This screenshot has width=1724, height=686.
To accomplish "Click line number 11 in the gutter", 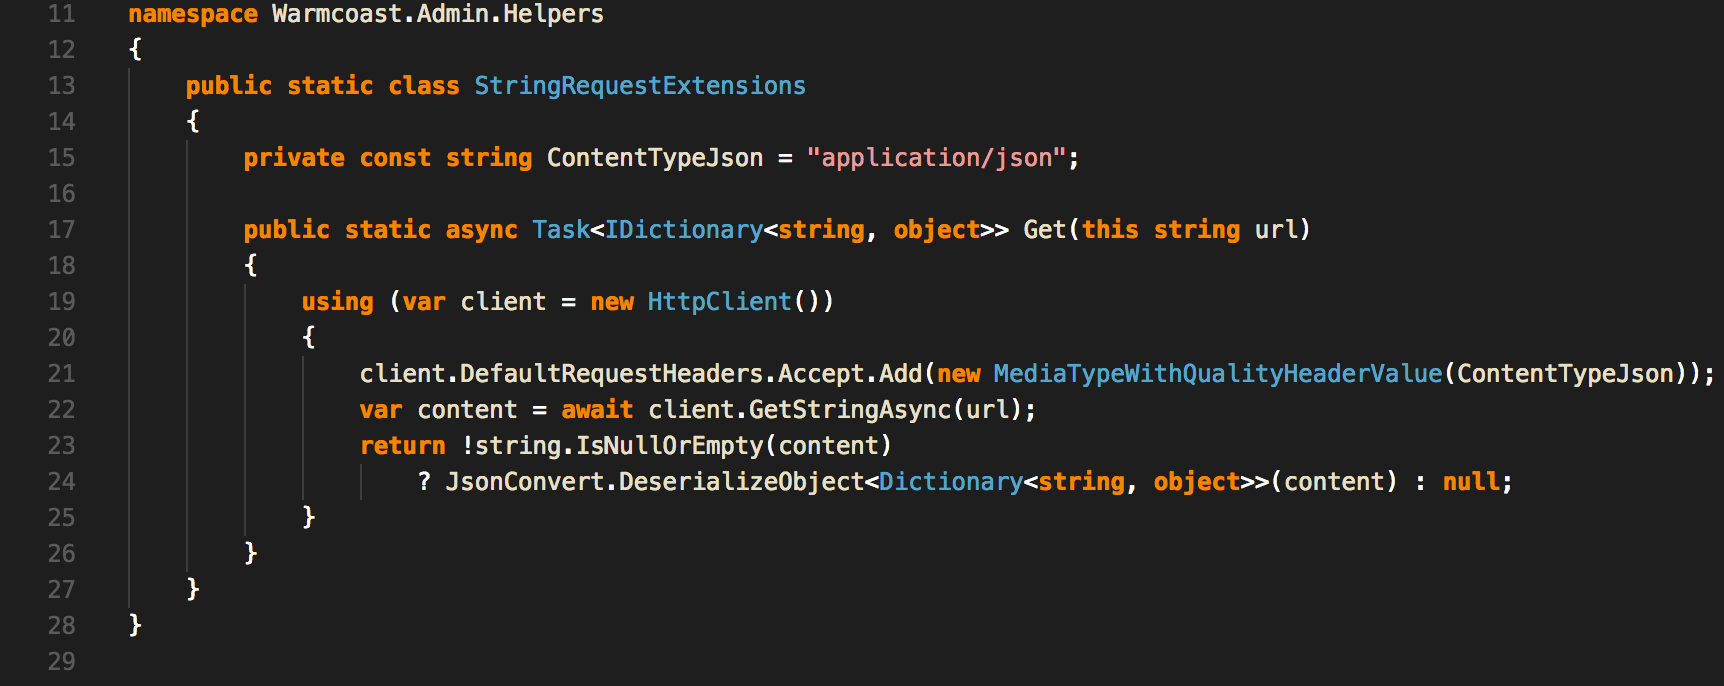I will point(61,14).
